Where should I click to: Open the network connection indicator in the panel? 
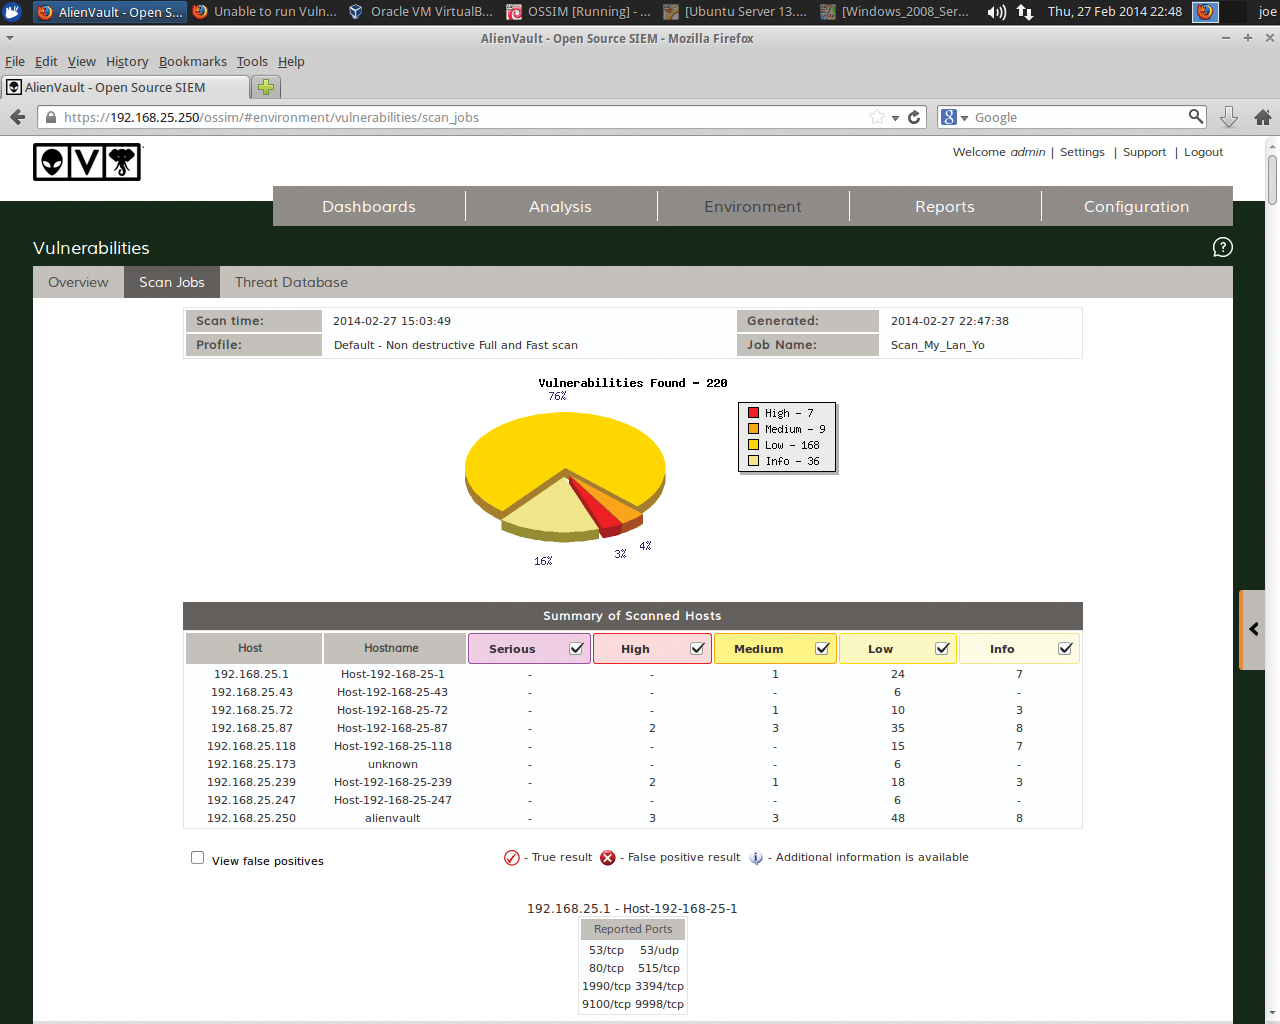1025,12
